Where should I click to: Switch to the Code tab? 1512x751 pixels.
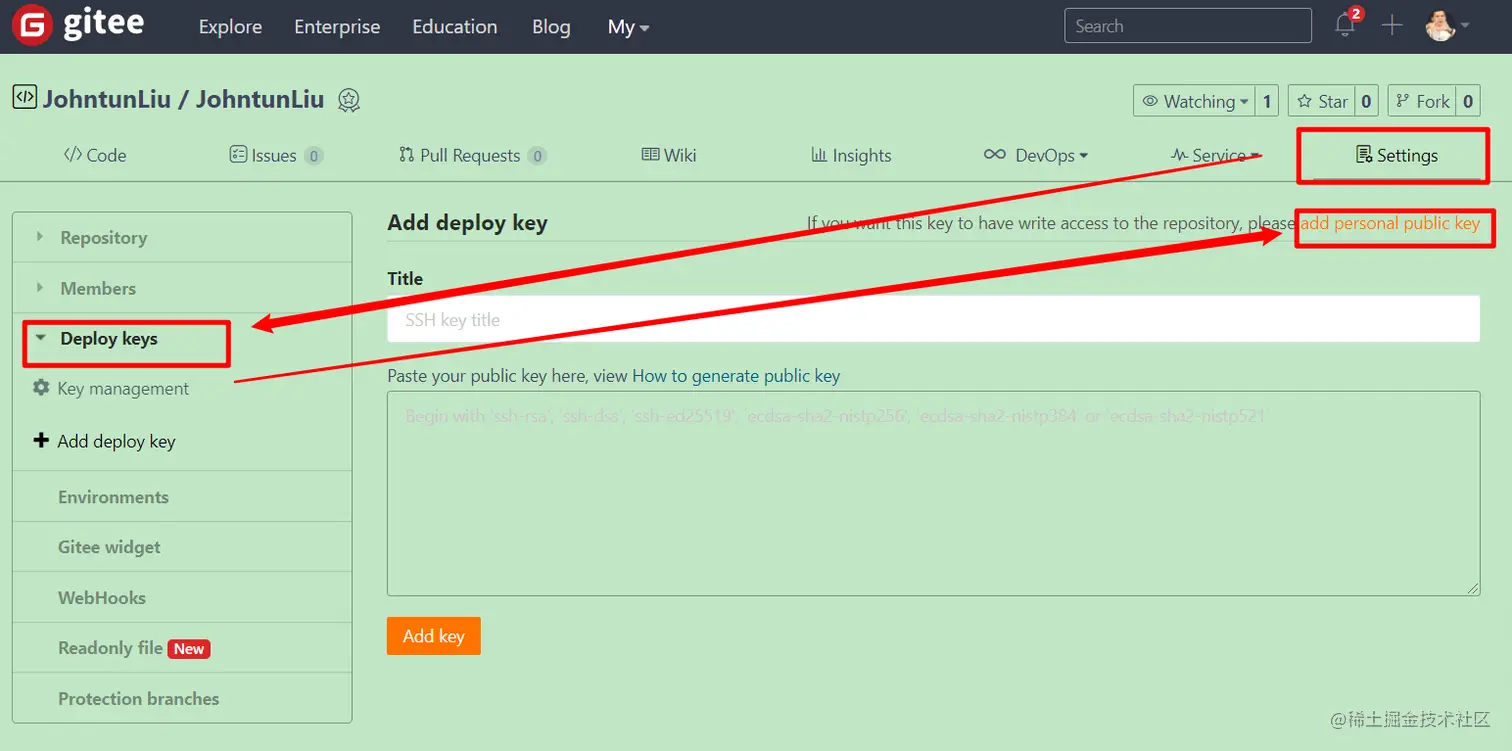tap(95, 155)
